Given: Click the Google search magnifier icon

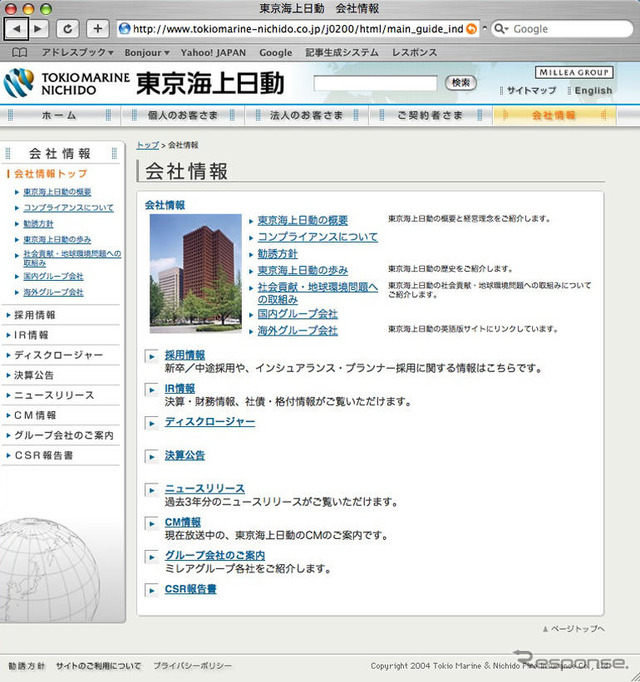Looking at the screenshot, I should pos(501,29).
